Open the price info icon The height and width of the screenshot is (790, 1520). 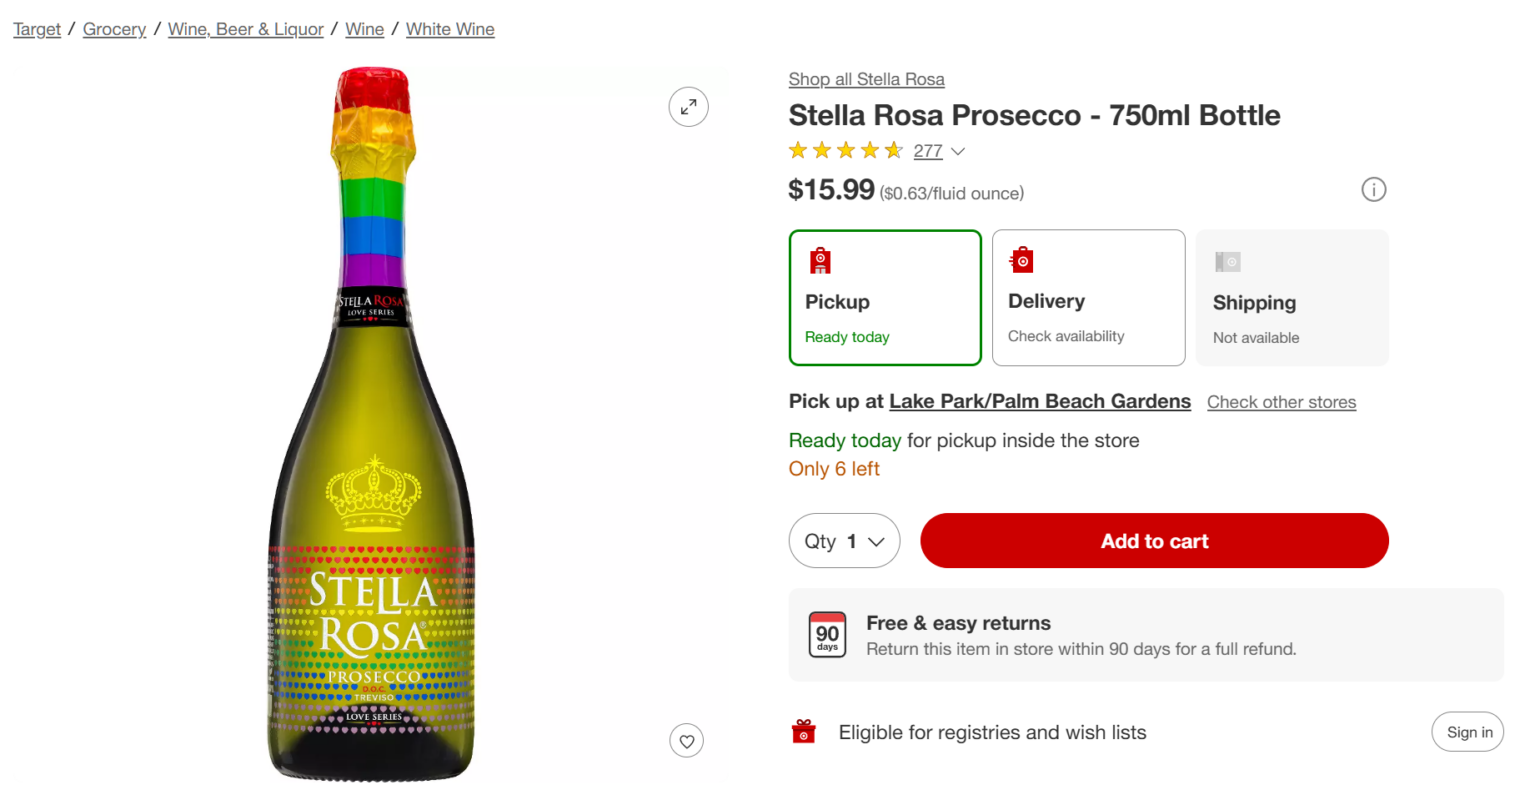tap(1374, 190)
